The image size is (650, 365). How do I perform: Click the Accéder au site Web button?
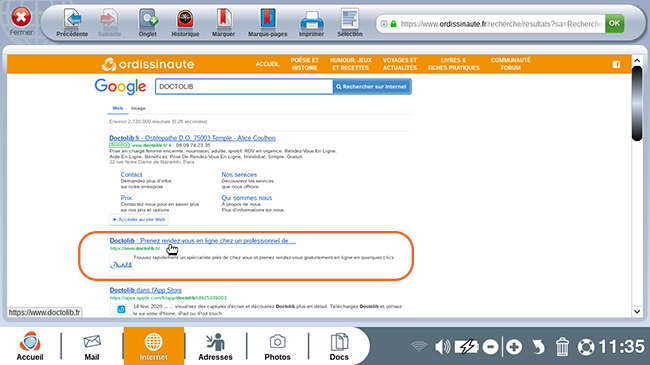point(139,219)
